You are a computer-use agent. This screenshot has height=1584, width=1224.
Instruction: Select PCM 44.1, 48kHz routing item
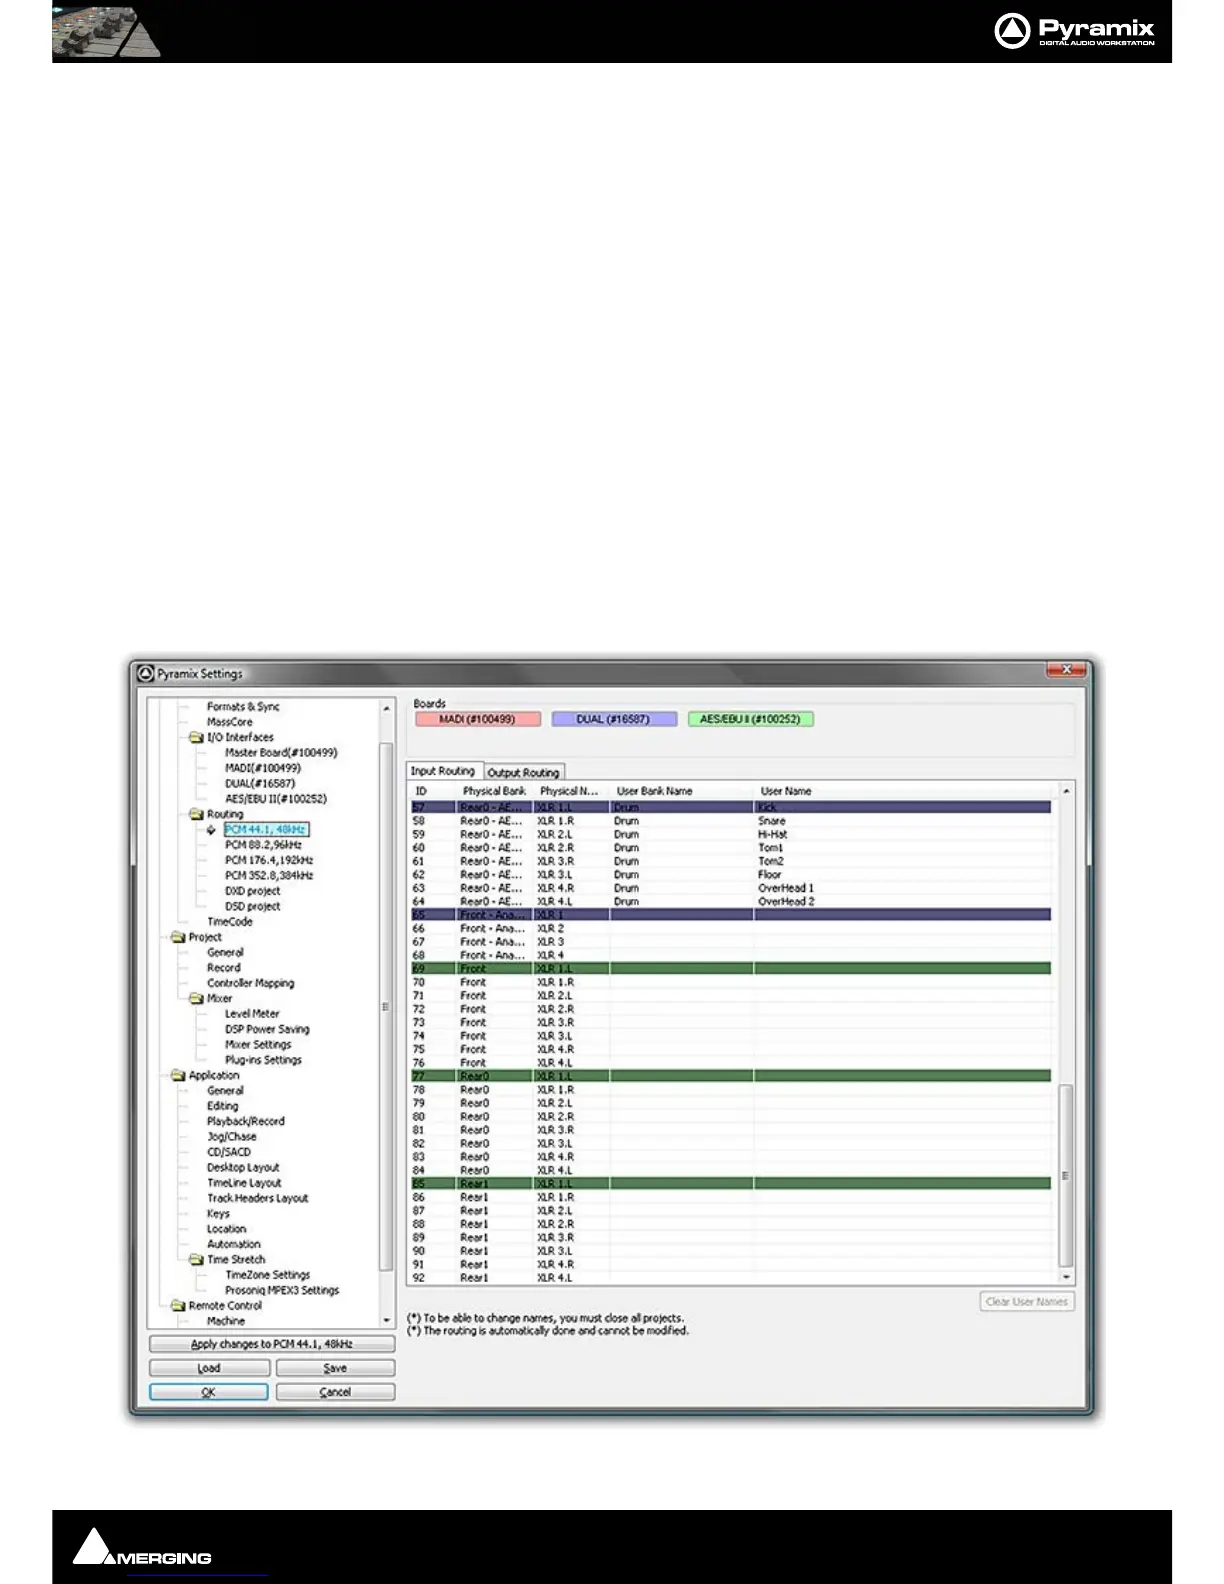pos(266,829)
